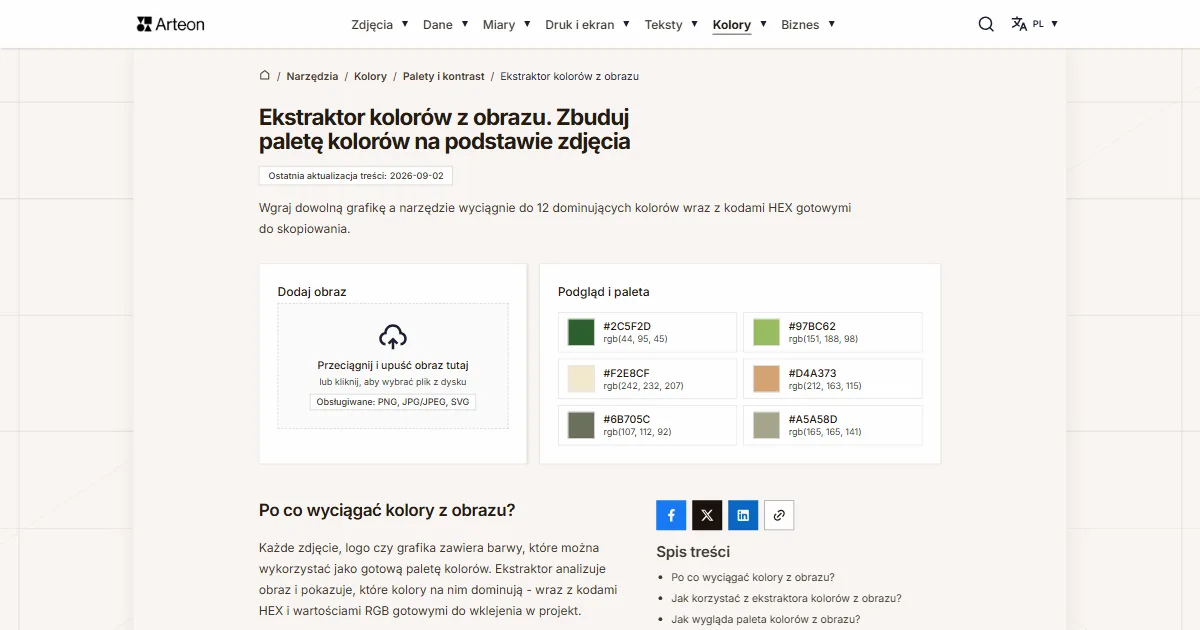Open the Teksty menu item

coord(664,25)
